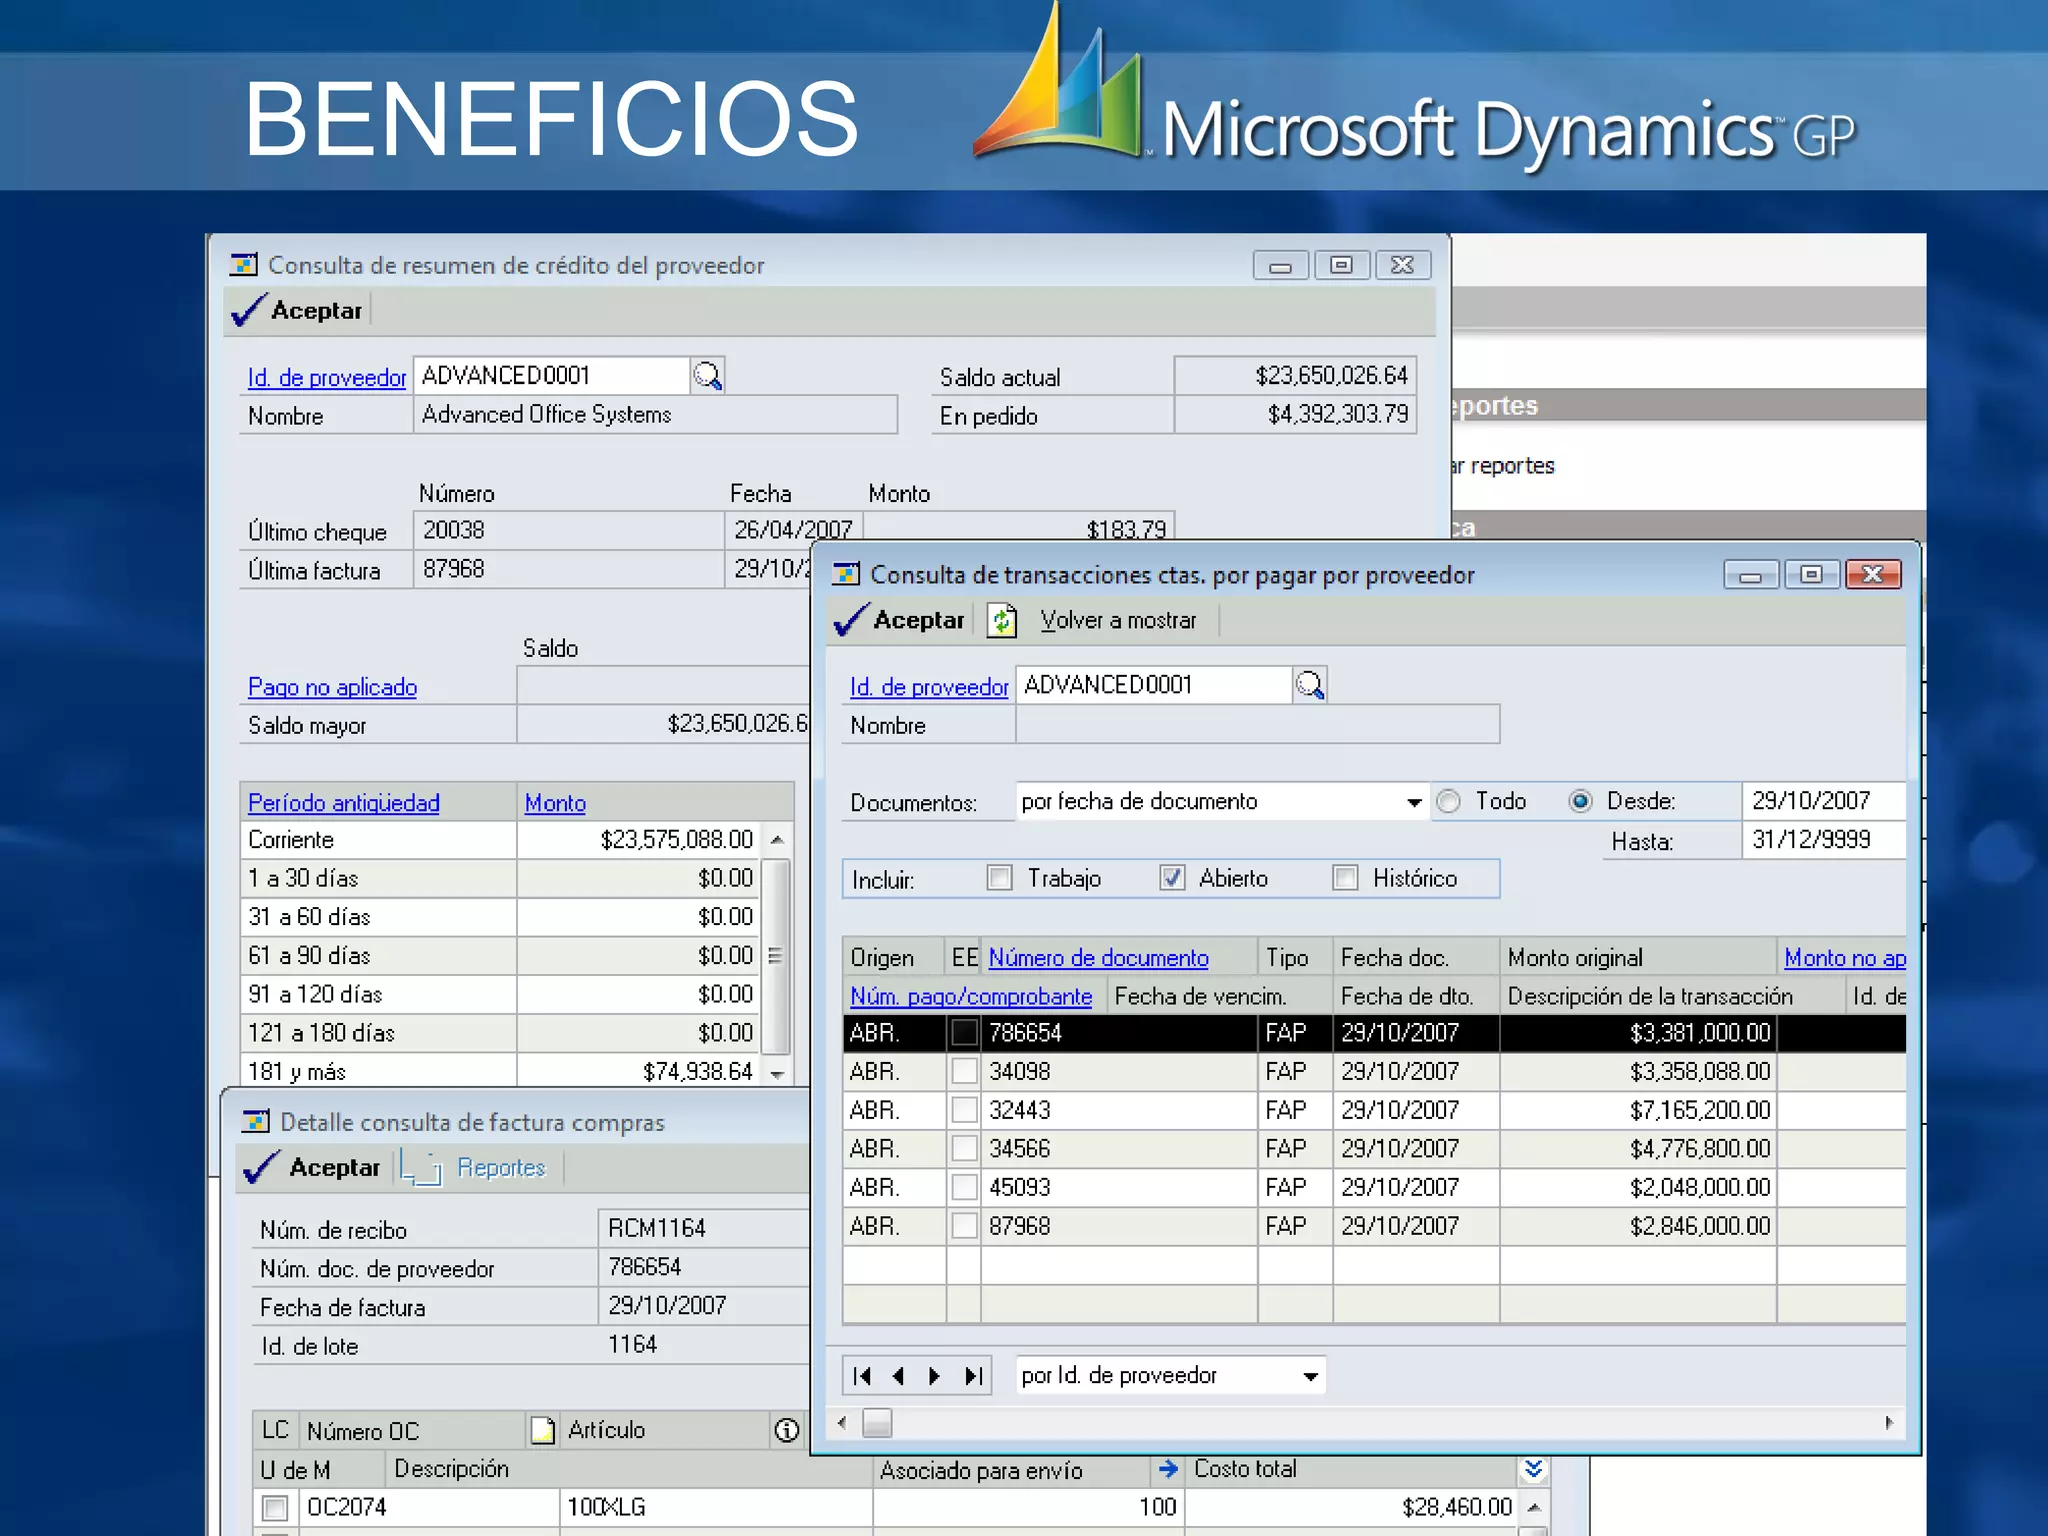Enable the Trabajo checkbox
This screenshot has width=2048, height=1536.
(x=1000, y=878)
